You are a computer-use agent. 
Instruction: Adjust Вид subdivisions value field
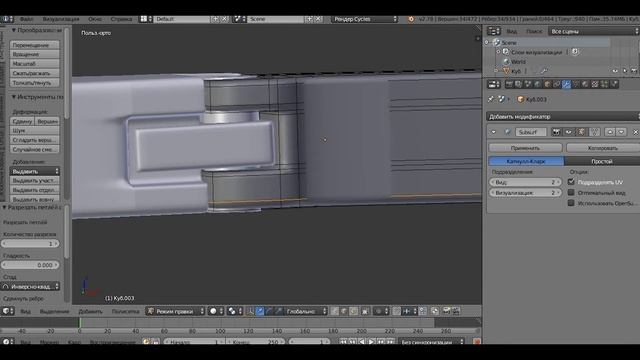[x=525, y=182]
